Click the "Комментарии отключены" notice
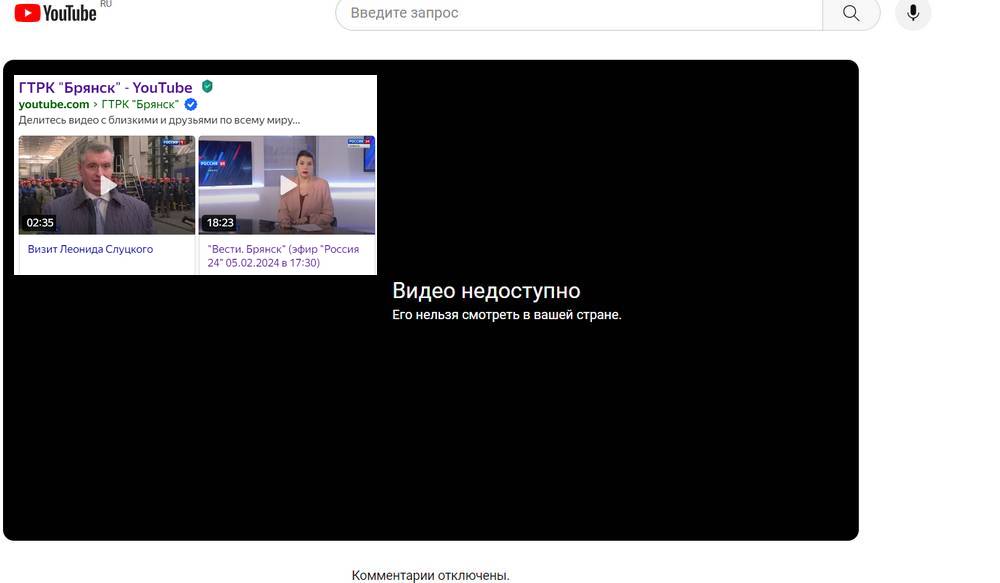Image resolution: width=1000 pixels, height=583 pixels. [430, 575]
